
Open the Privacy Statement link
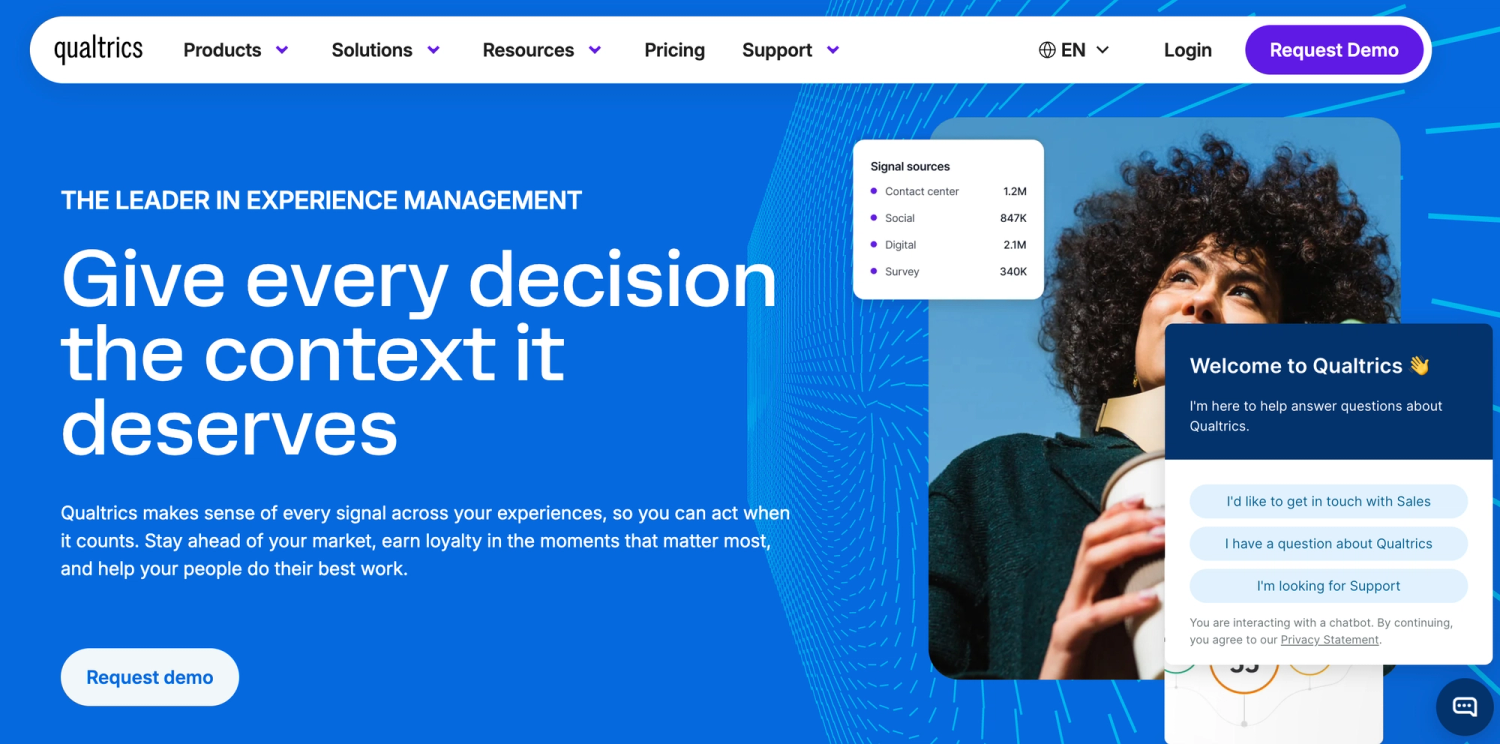pos(1329,639)
